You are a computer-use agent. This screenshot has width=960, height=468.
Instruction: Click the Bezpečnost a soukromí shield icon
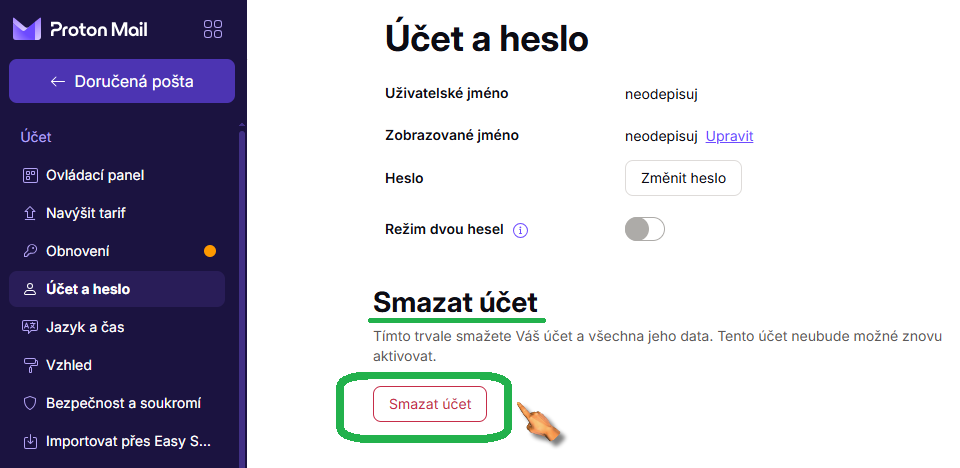[x=30, y=403]
